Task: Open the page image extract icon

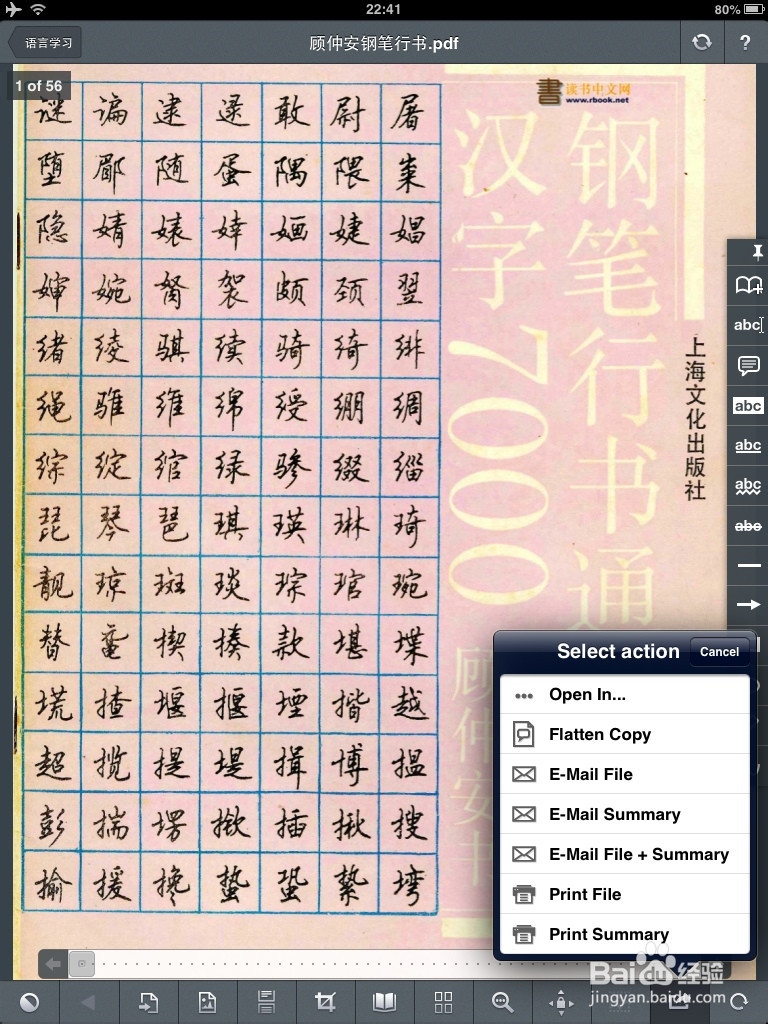Action: (207, 1002)
